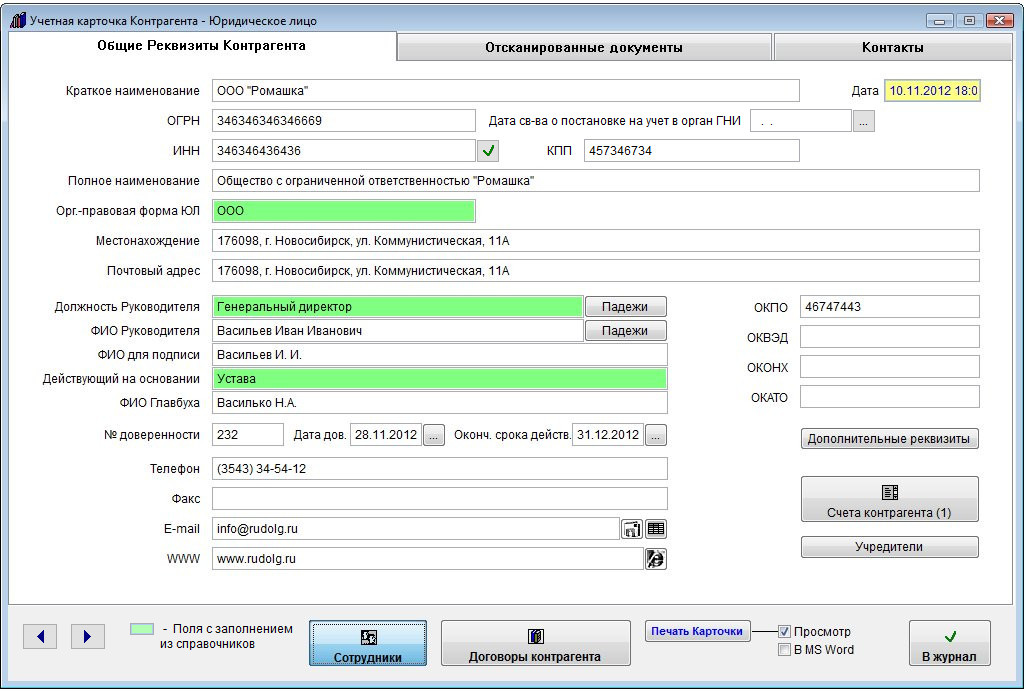Toggle the Просмотр checkbox
The height and width of the screenshot is (691, 1026).
[x=785, y=632]
